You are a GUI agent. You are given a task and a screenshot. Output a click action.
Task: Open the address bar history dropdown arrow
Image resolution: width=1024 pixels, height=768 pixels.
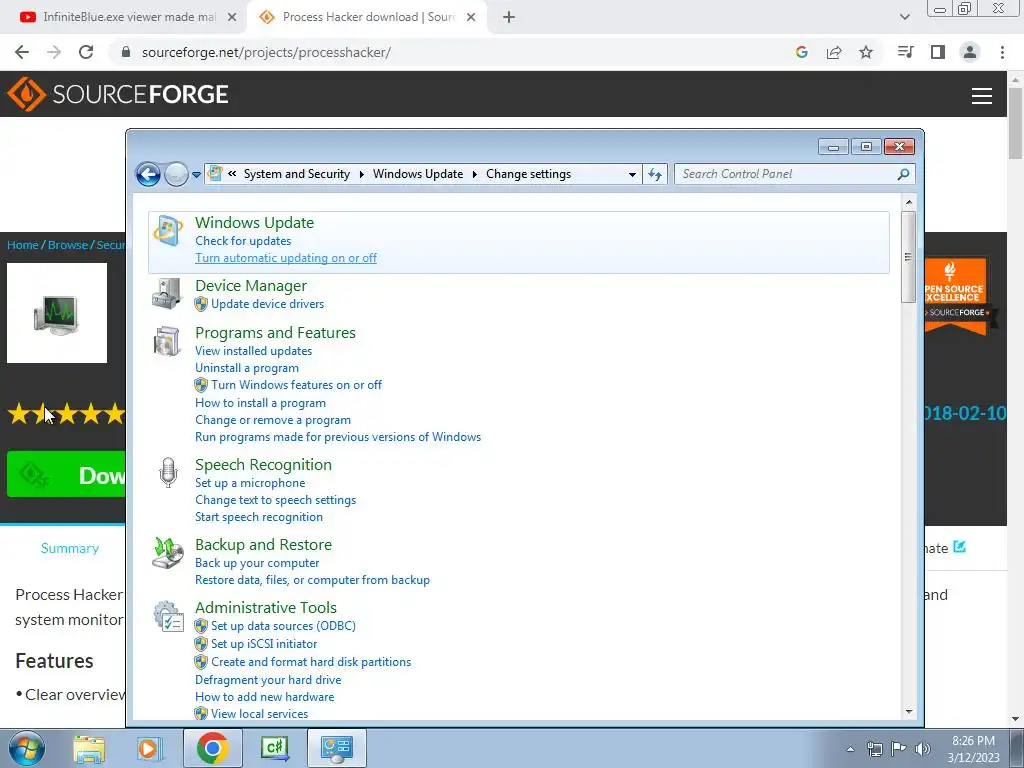pyautogui.click(x=632, y=174)
